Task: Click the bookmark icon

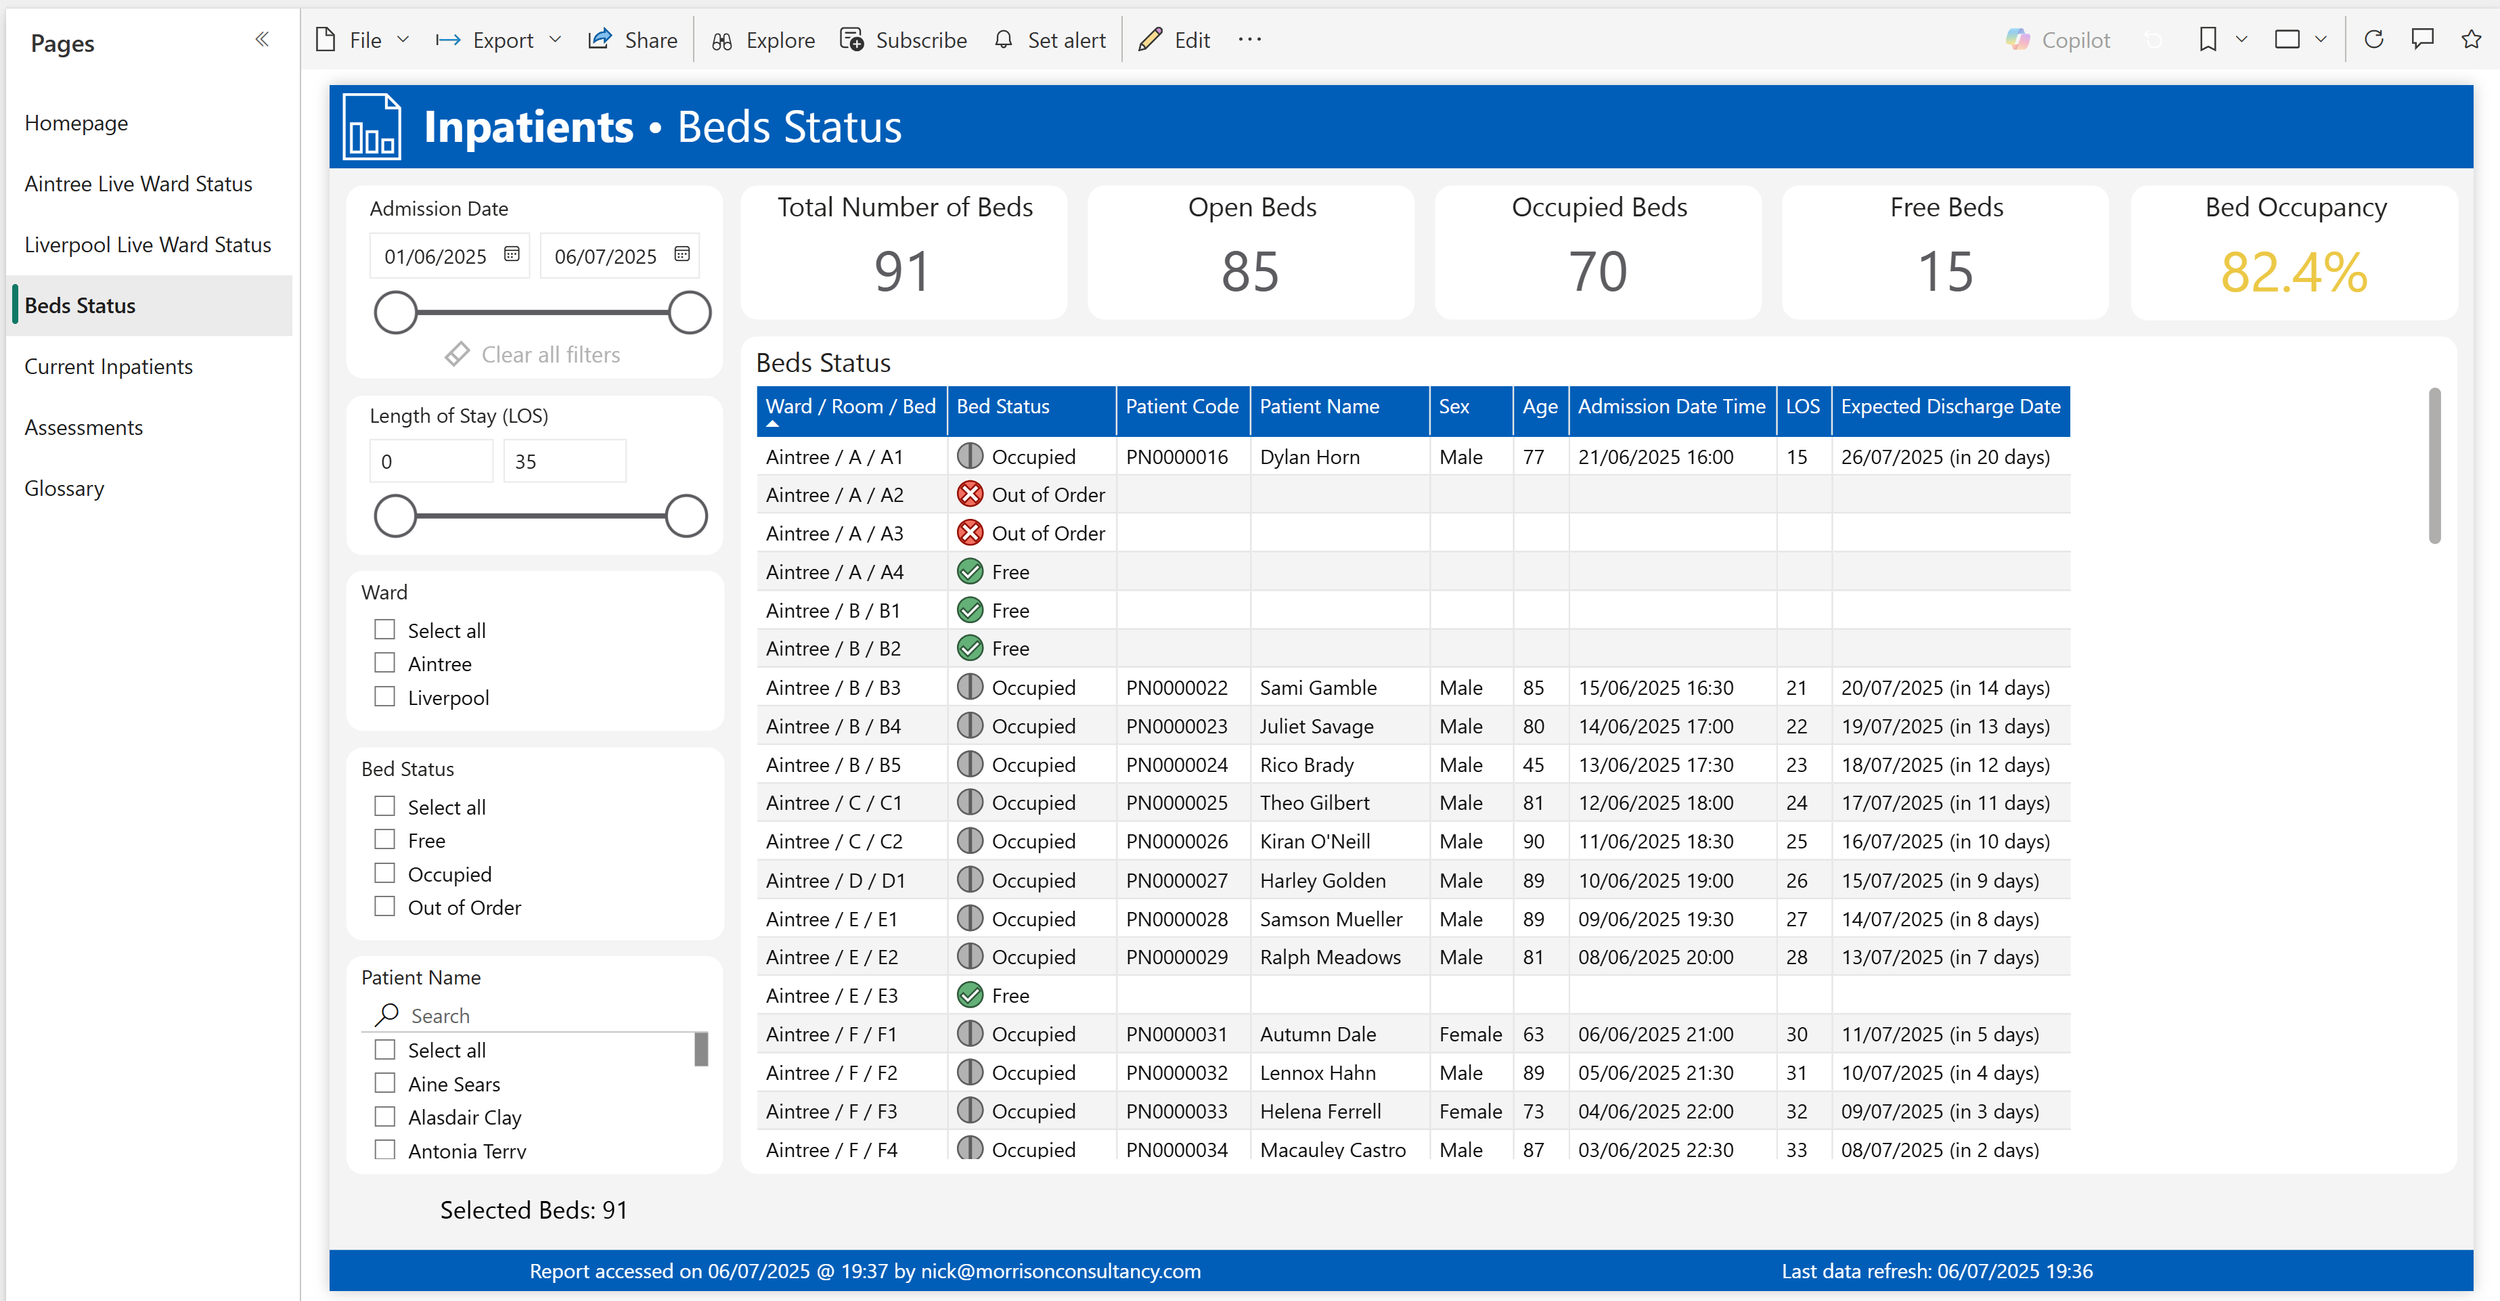Action: click(2208, 40)
